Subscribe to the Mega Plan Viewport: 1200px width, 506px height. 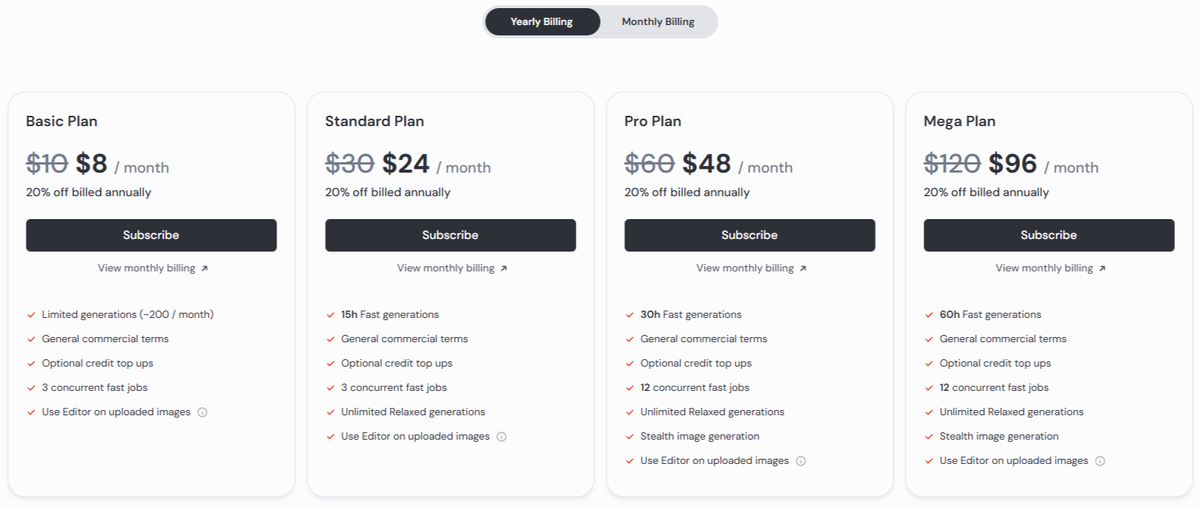click(1048, 235)
